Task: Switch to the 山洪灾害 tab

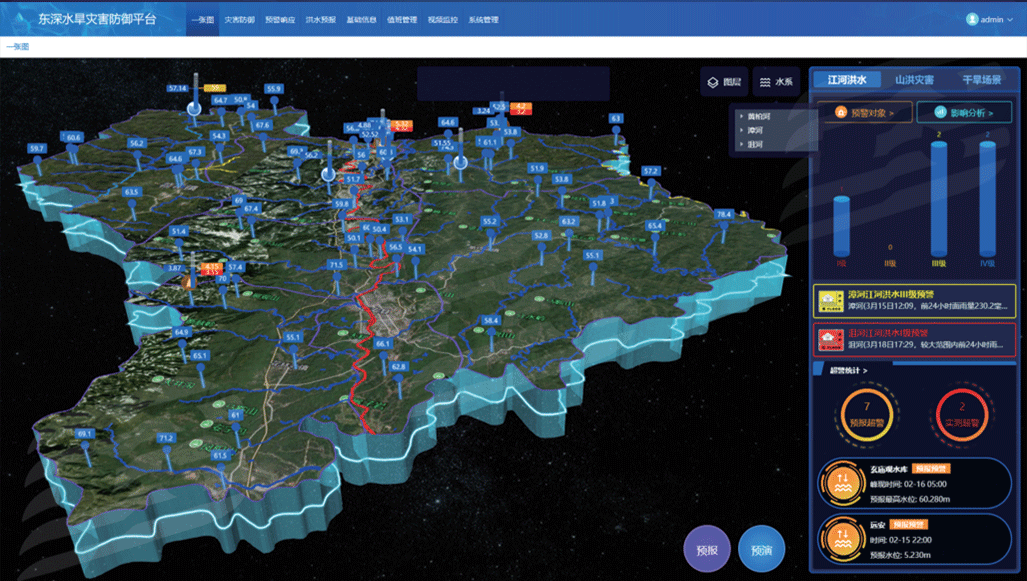Action: (x=914, y=80)
